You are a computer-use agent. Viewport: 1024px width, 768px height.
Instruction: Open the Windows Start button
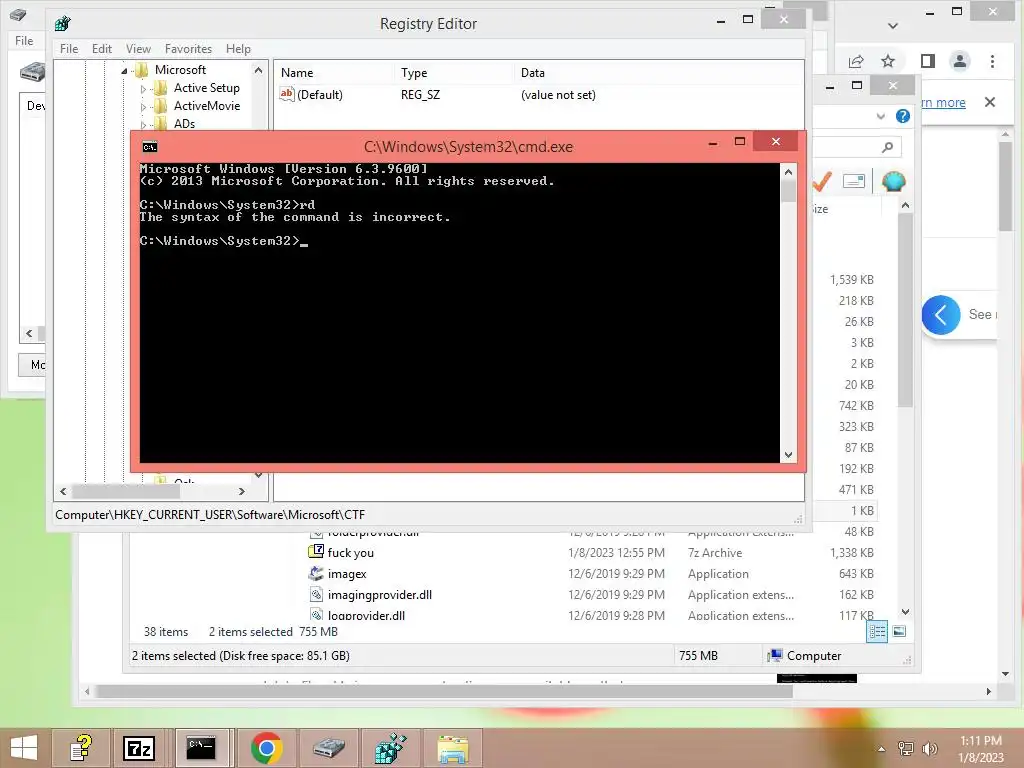pos(24,748)
